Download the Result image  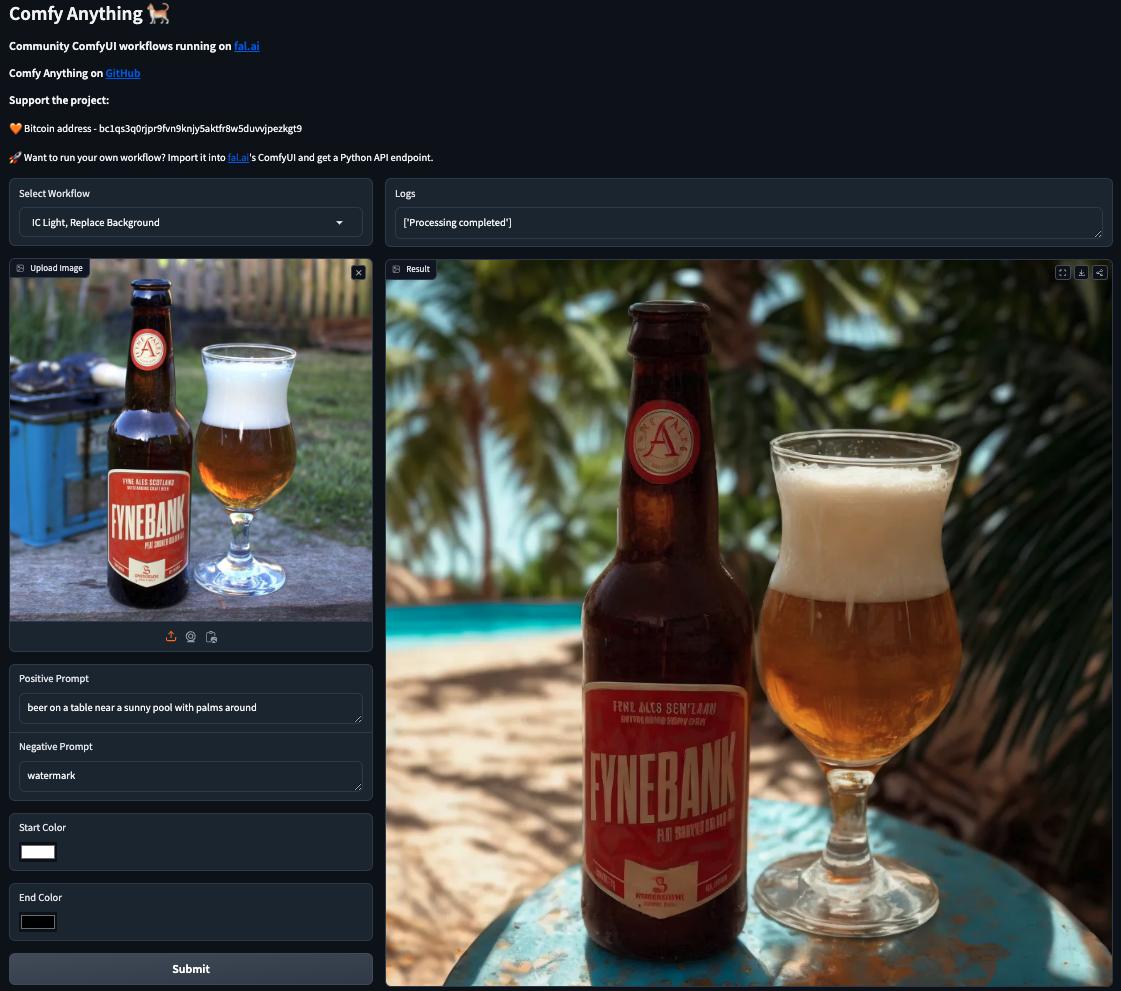point(1081,272)
